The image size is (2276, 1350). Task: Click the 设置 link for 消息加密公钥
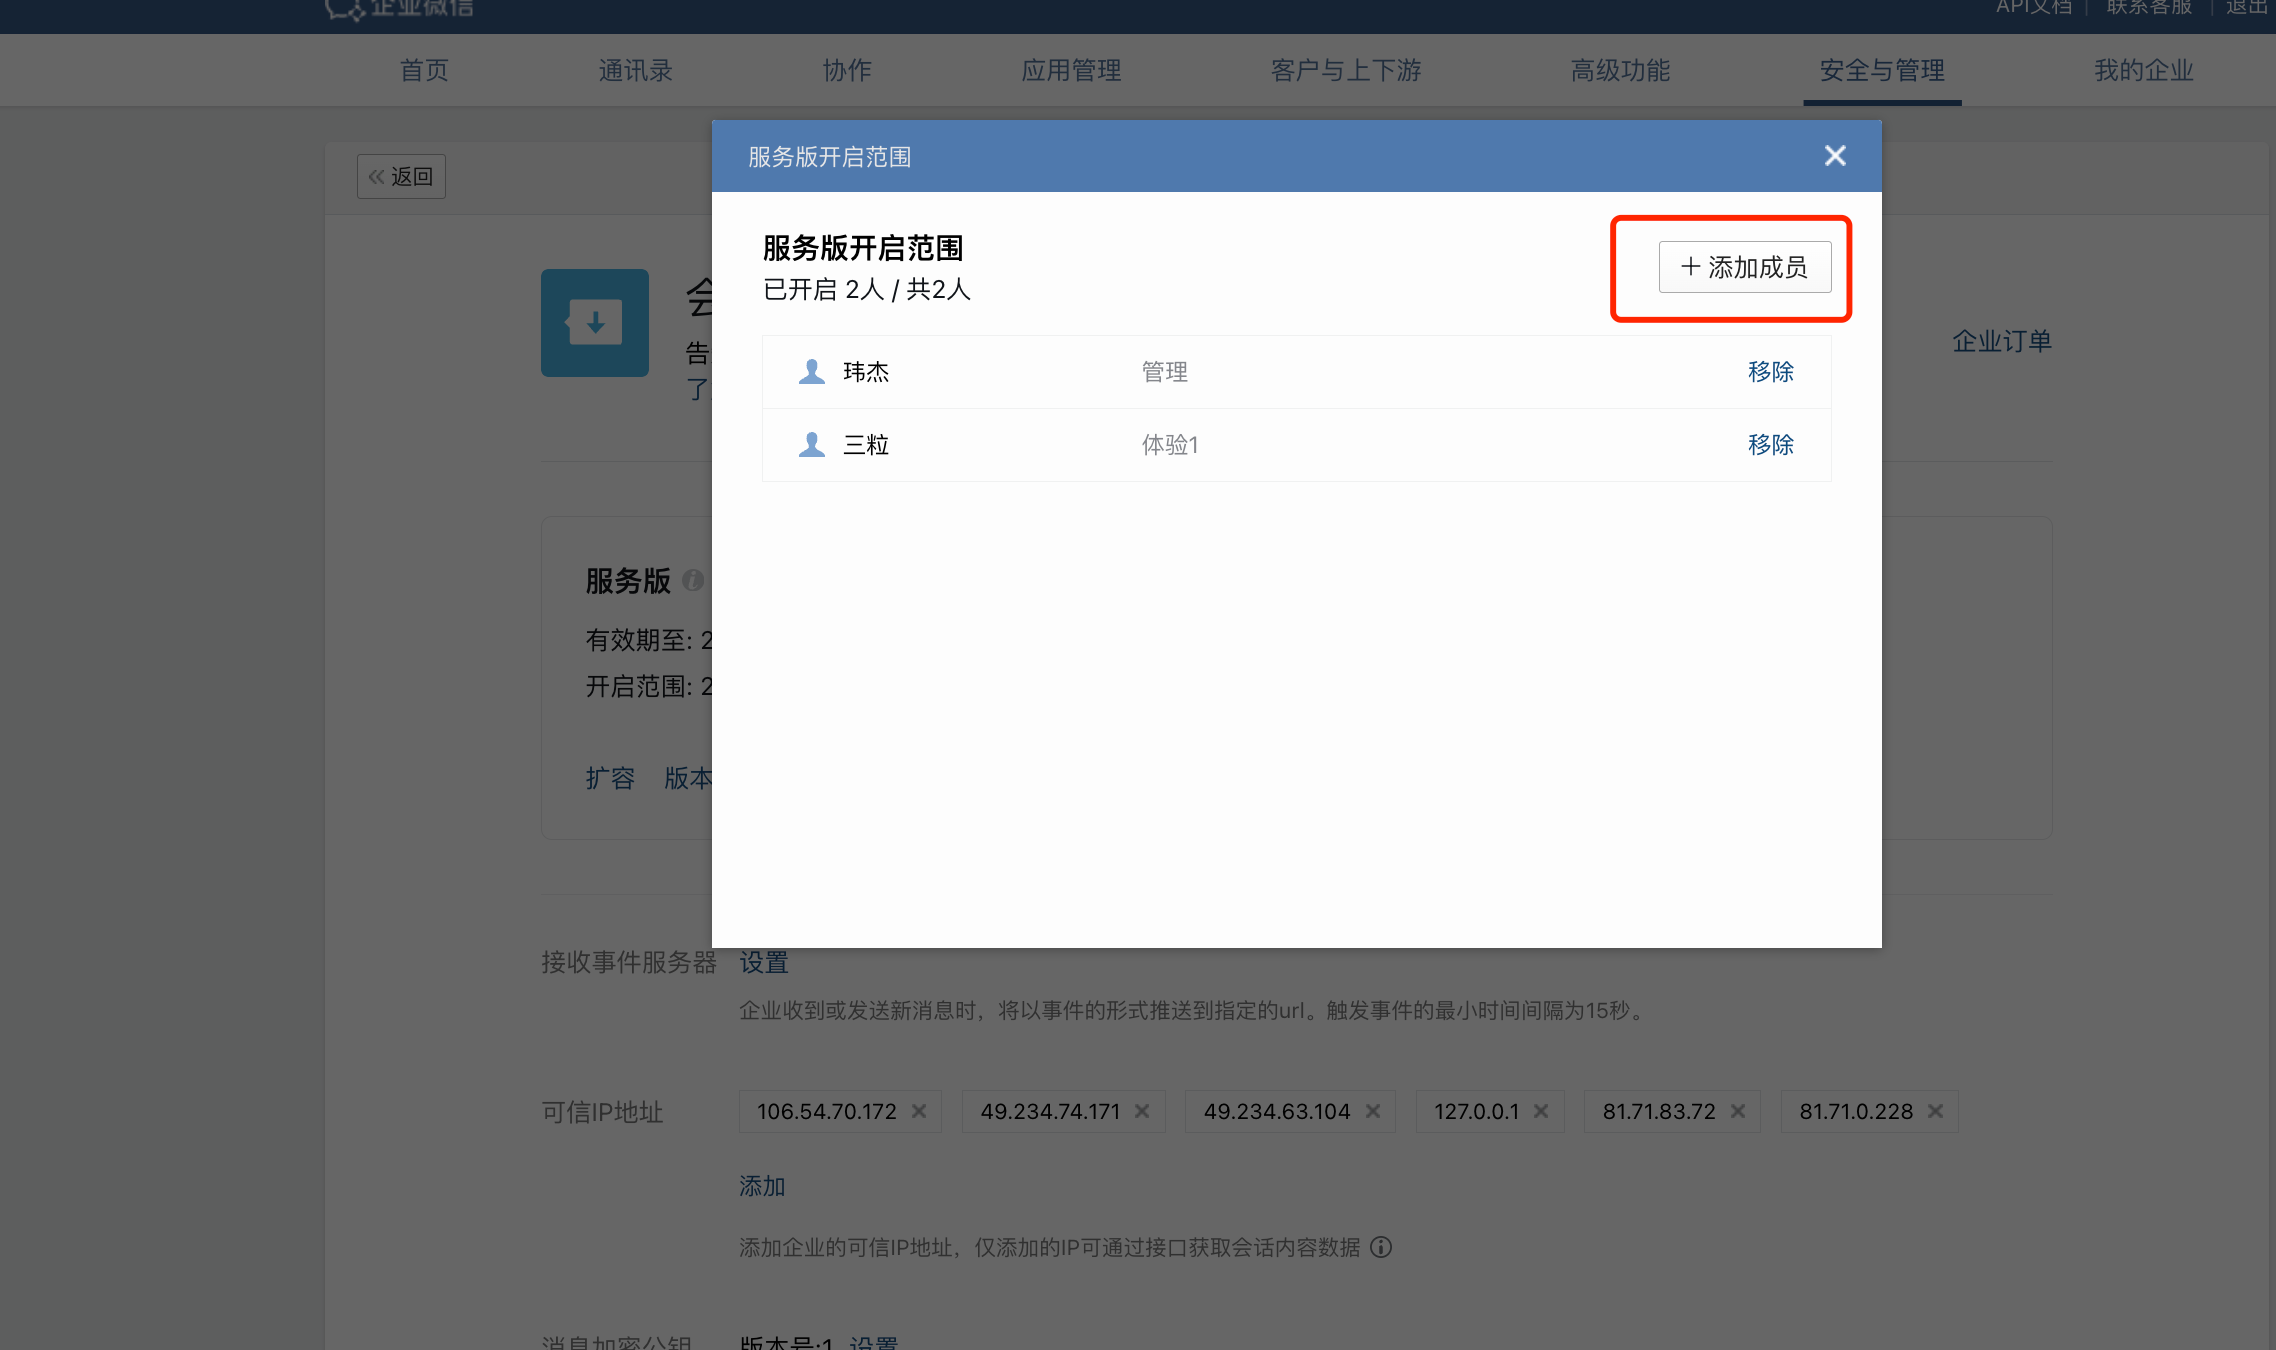tap(874, 1342)
